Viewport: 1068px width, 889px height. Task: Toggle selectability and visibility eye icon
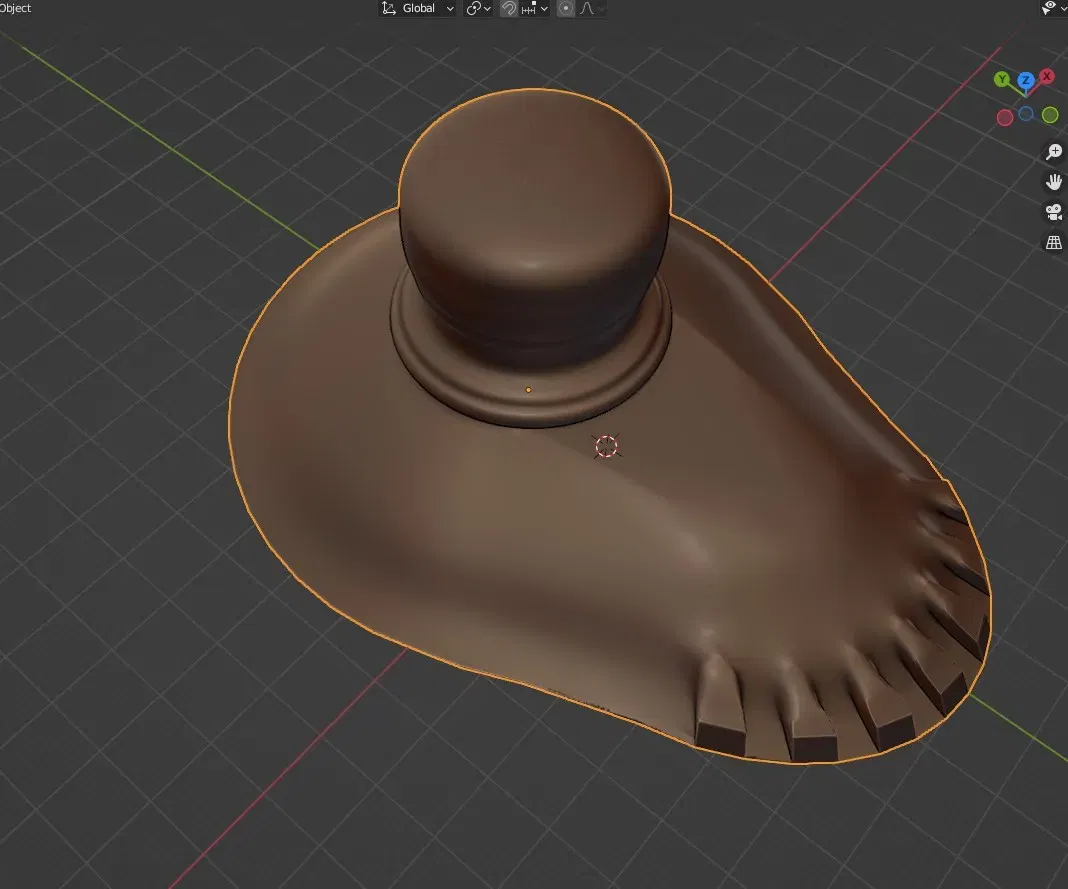1049,7
